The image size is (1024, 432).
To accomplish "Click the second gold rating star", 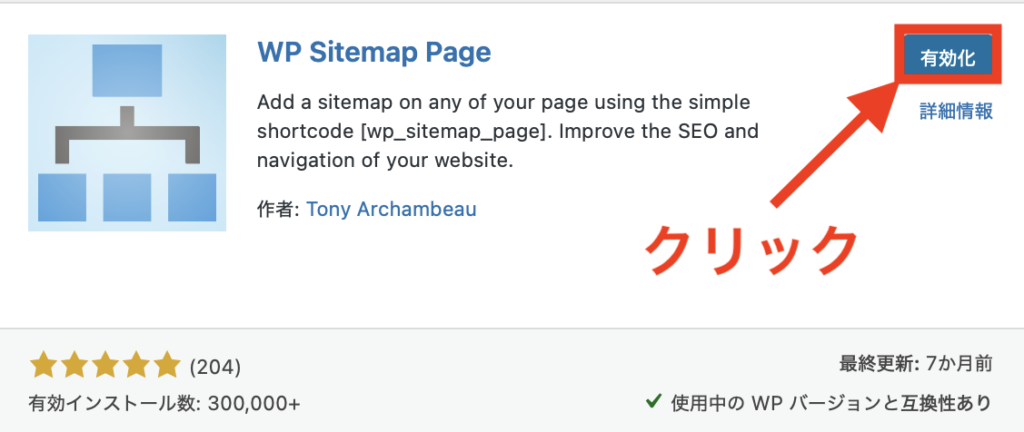I will [74, 365].
